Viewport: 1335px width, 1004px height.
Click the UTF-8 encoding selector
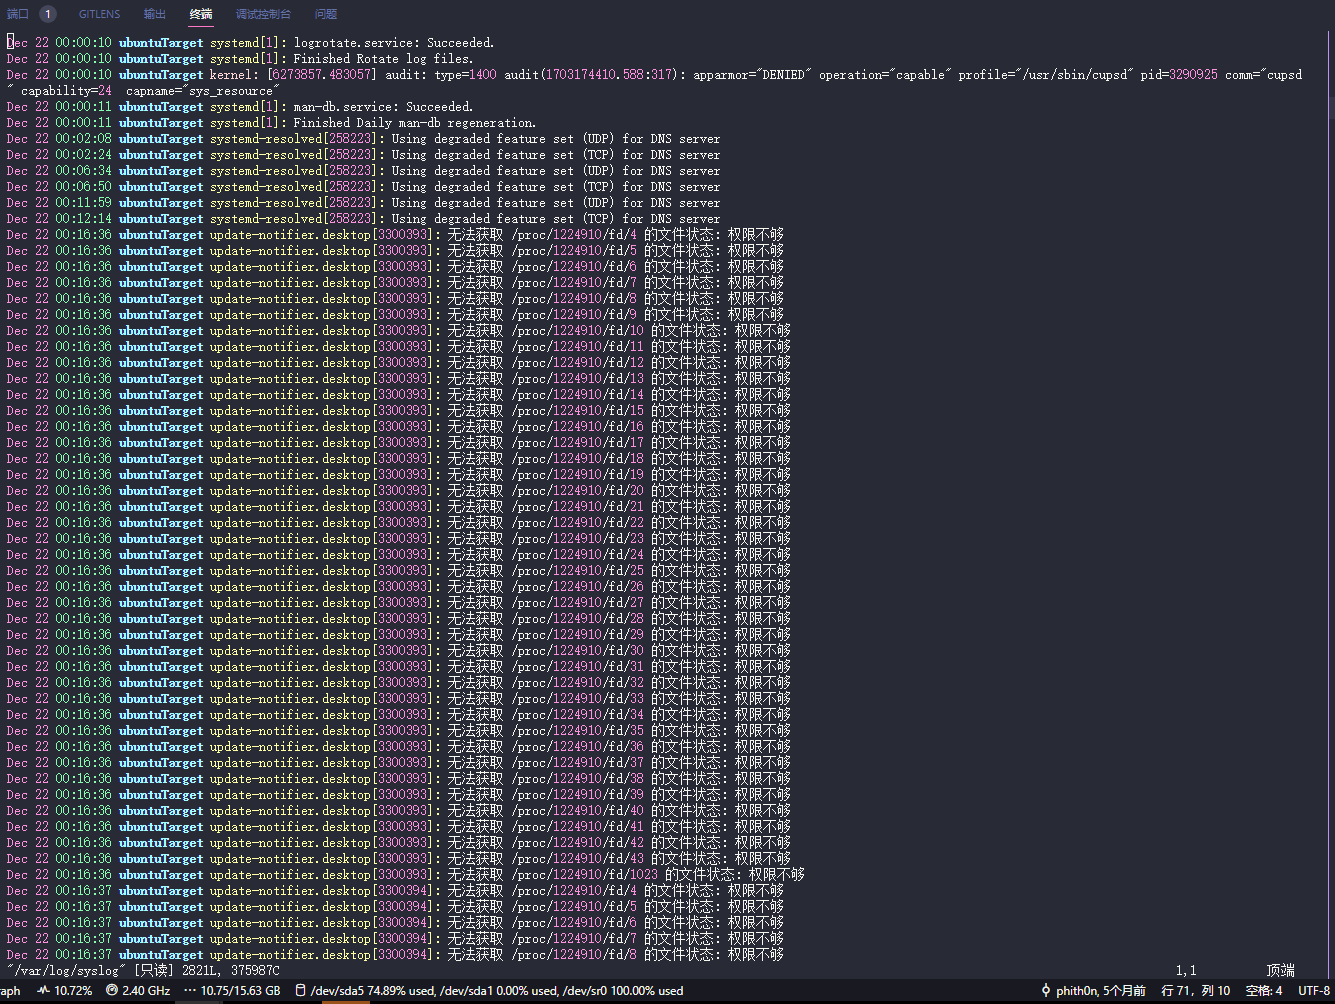click(1314, 991)
